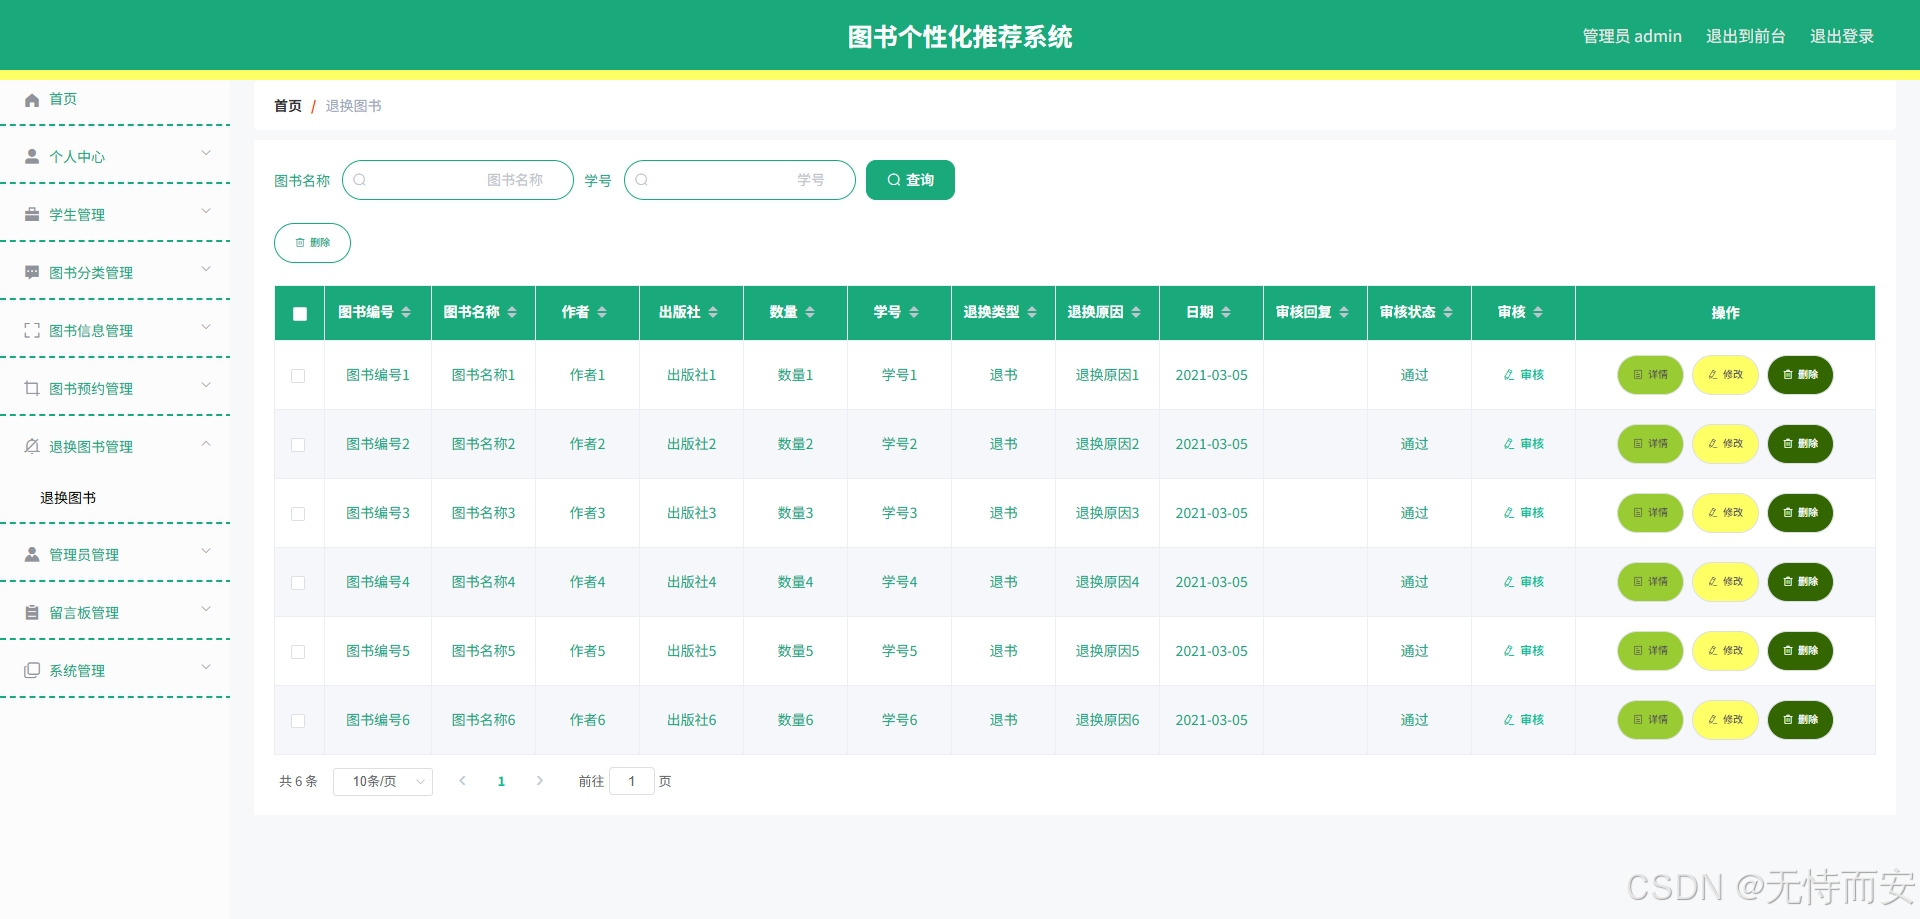Sort table by 图书编号 column arrows
This screenshot has height=919, width=1920.
click(x=406, y=313)
